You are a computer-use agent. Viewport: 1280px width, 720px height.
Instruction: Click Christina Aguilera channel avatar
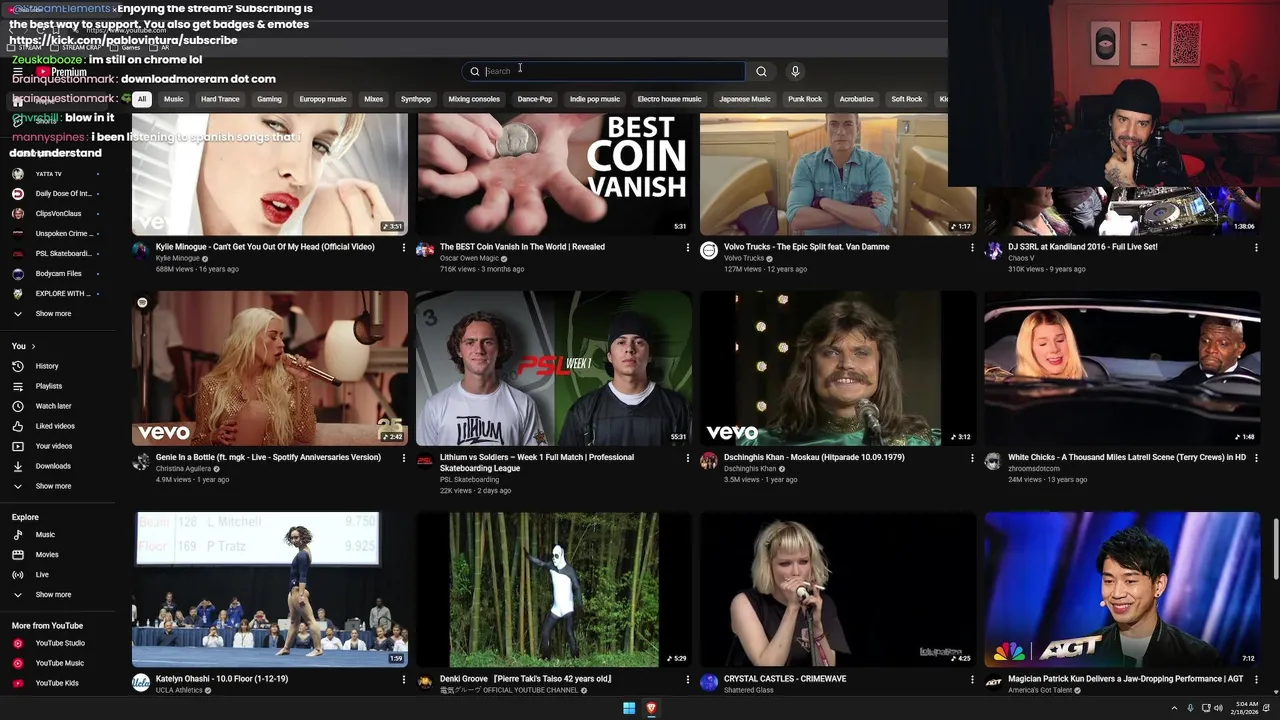click(x=140, y=461)
